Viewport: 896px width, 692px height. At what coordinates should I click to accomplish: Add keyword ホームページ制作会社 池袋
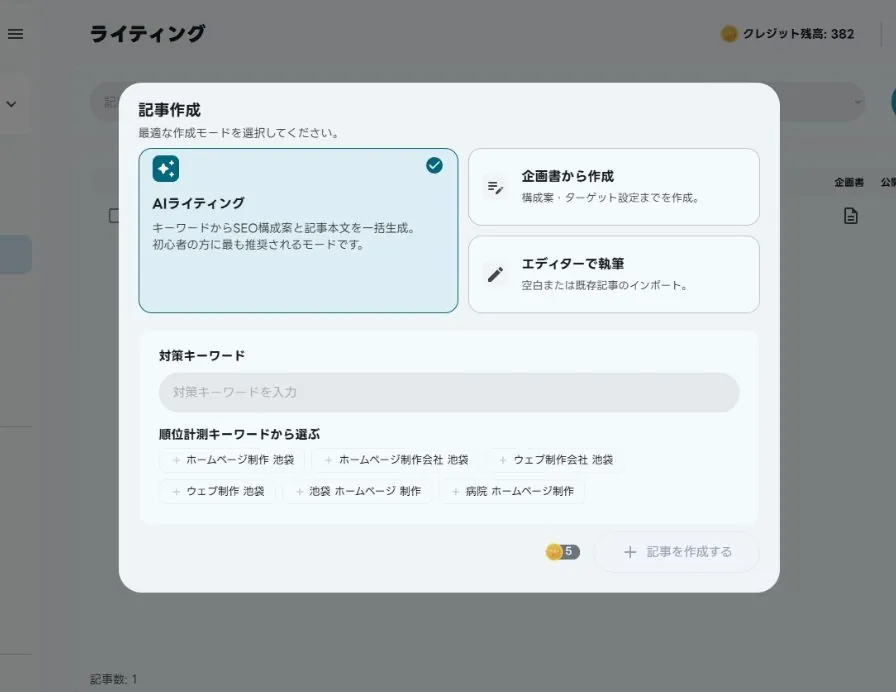[x=396, y=460]
